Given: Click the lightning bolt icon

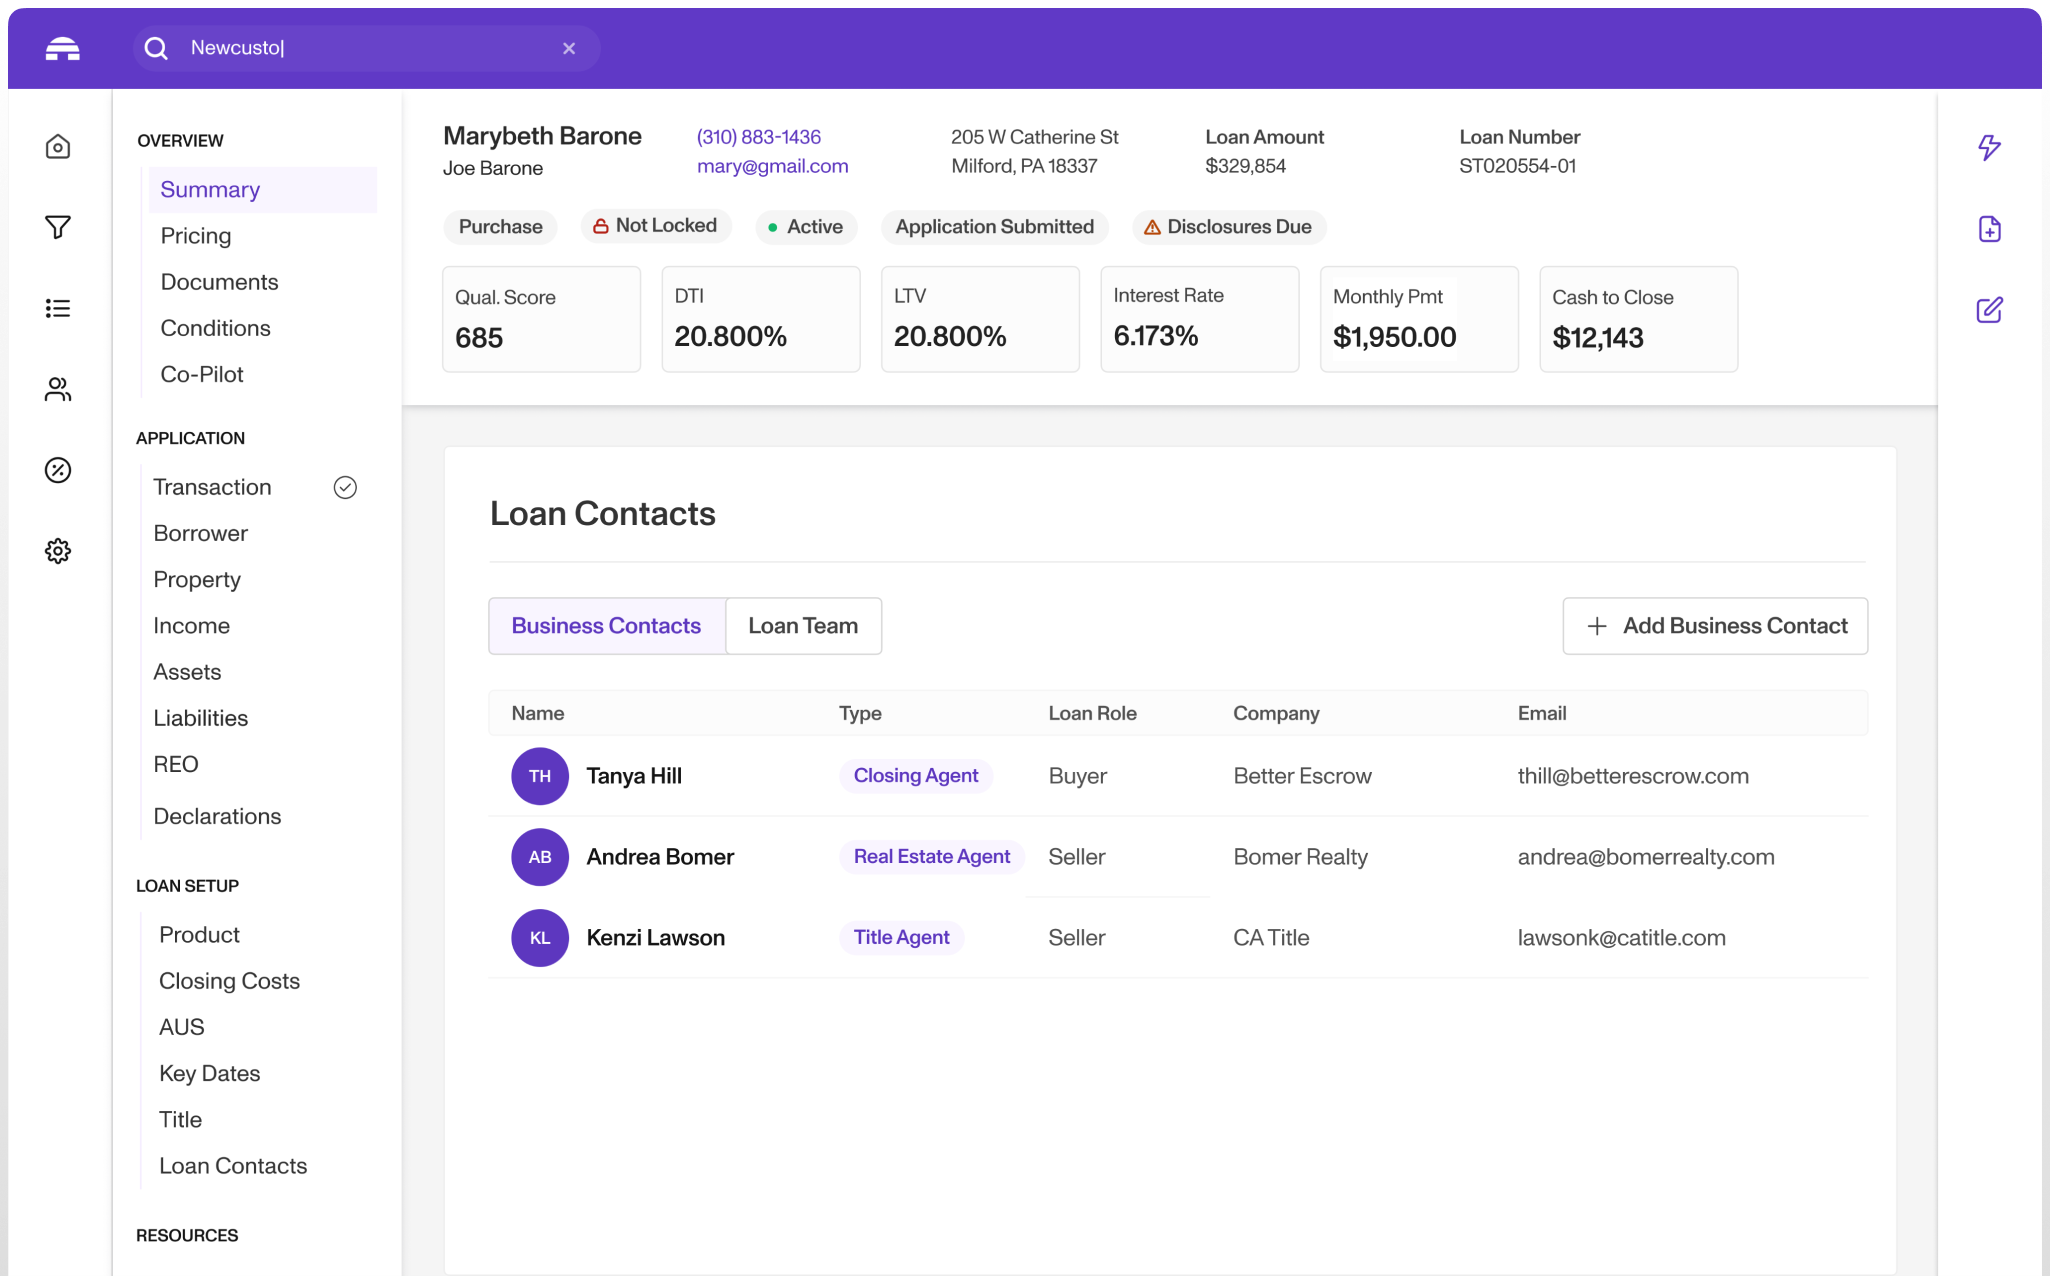Looking at the screenshot, I should [x=1989, y=148].
